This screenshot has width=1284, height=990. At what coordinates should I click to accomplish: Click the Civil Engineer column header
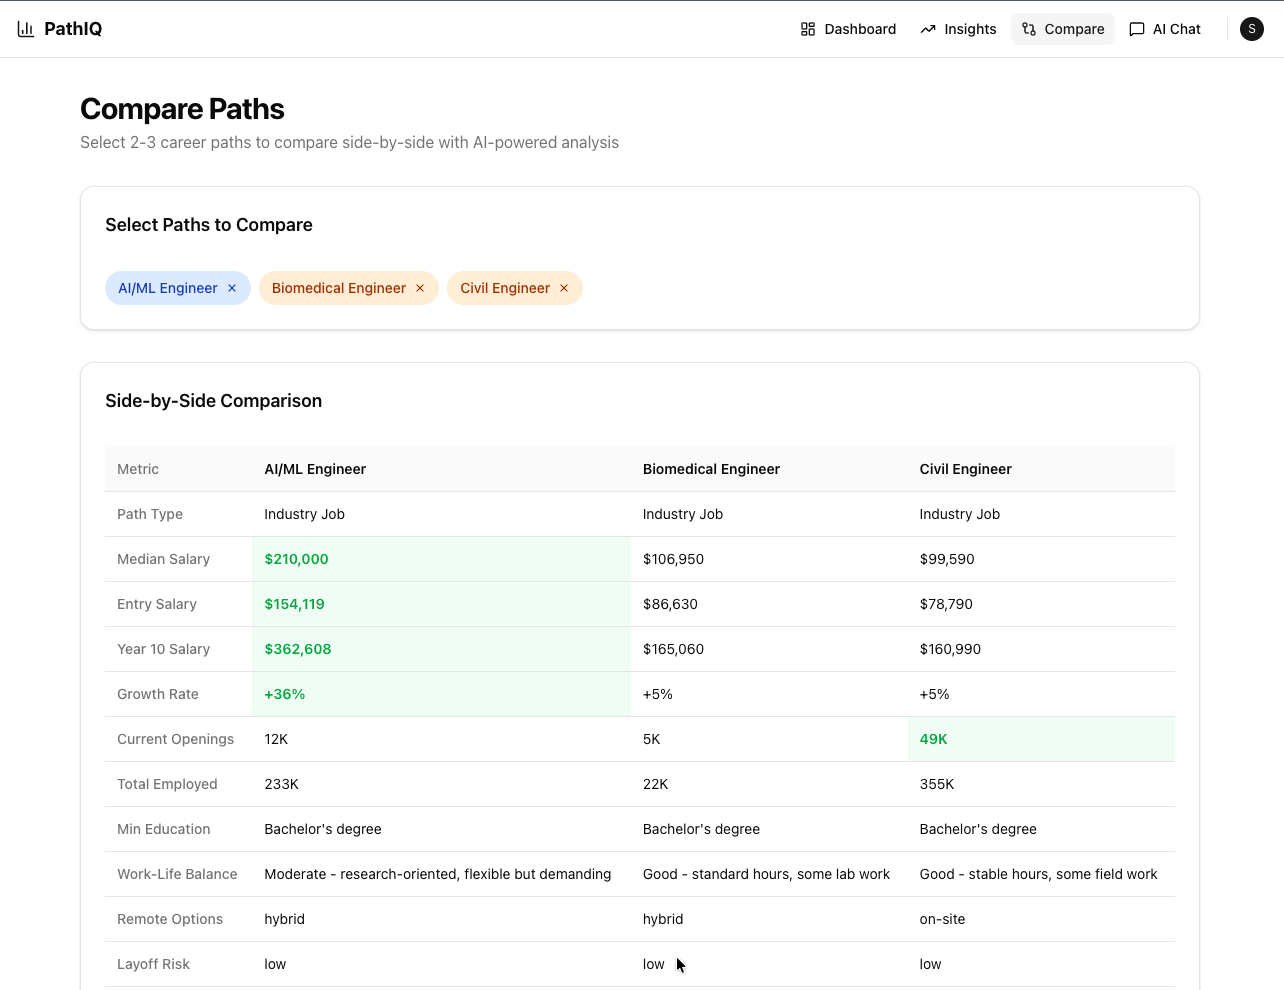coord(965,469)
